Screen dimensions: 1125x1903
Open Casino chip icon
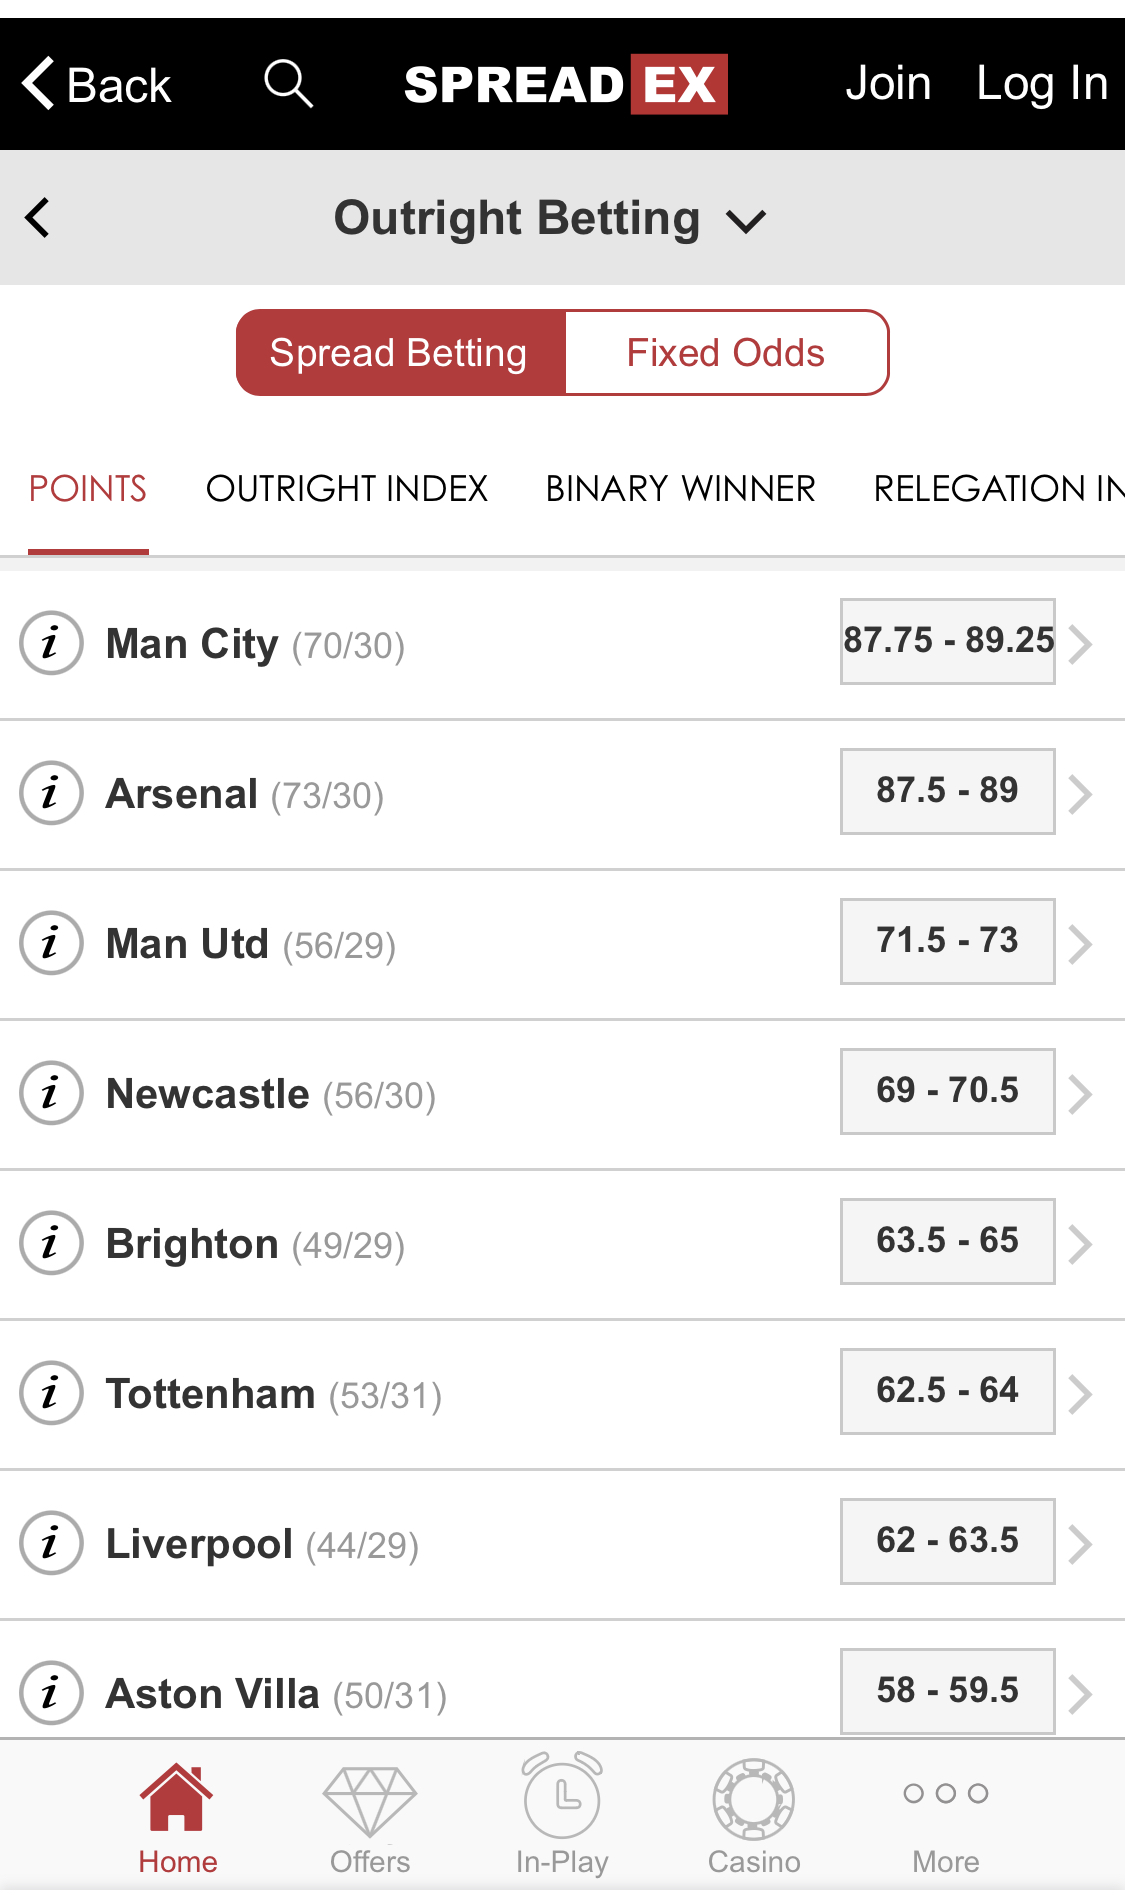pyautogui.click(x=754, y=1799)
